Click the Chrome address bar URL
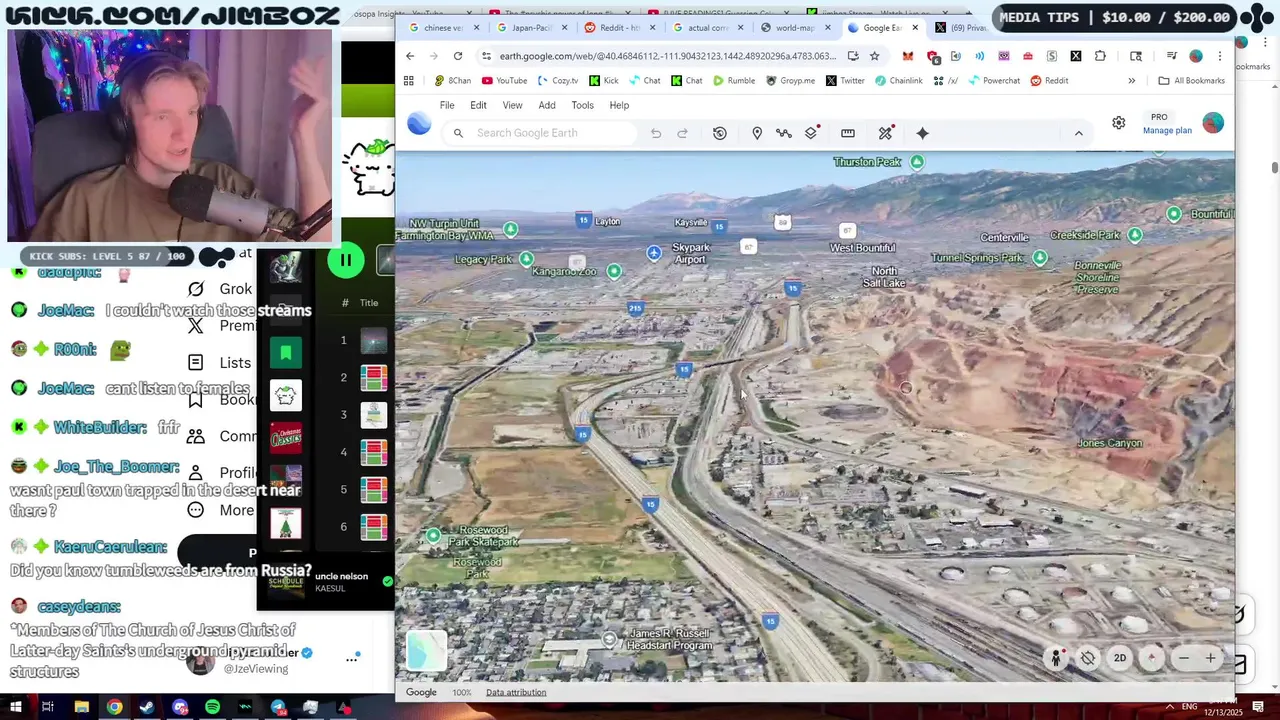 668,56
